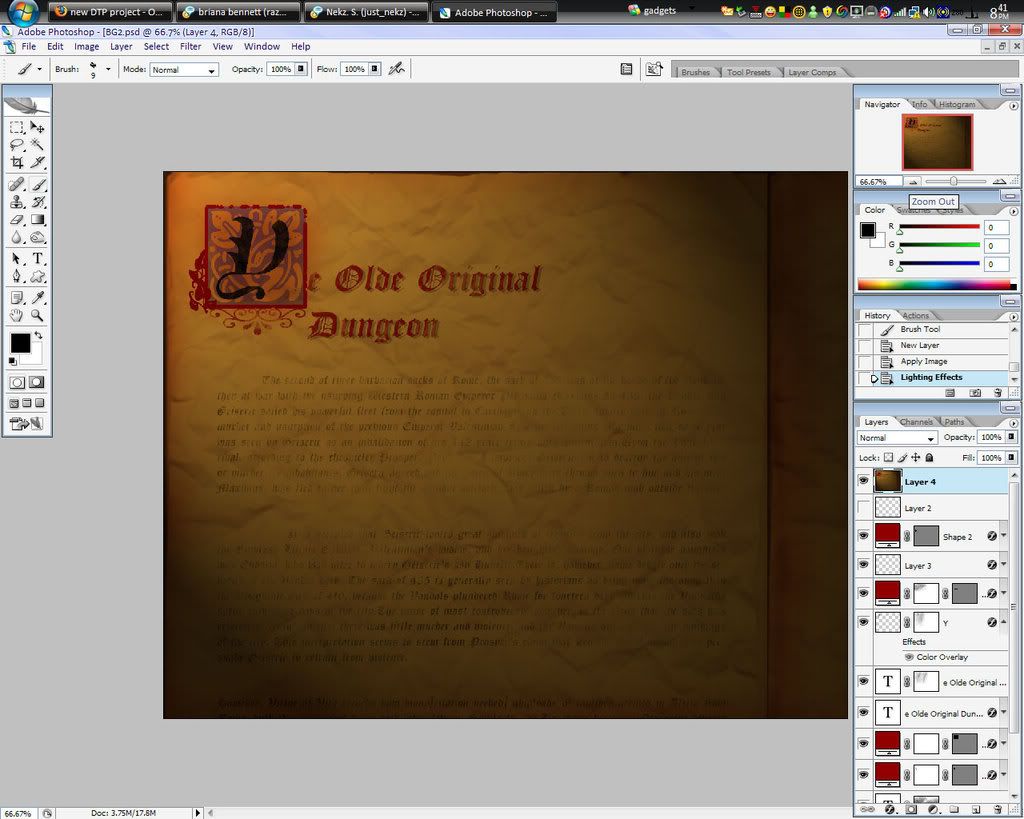This screenshot has width=1024, height=819.
Task: Pick the Clone Stamp tool
Action: coord(17,202)
